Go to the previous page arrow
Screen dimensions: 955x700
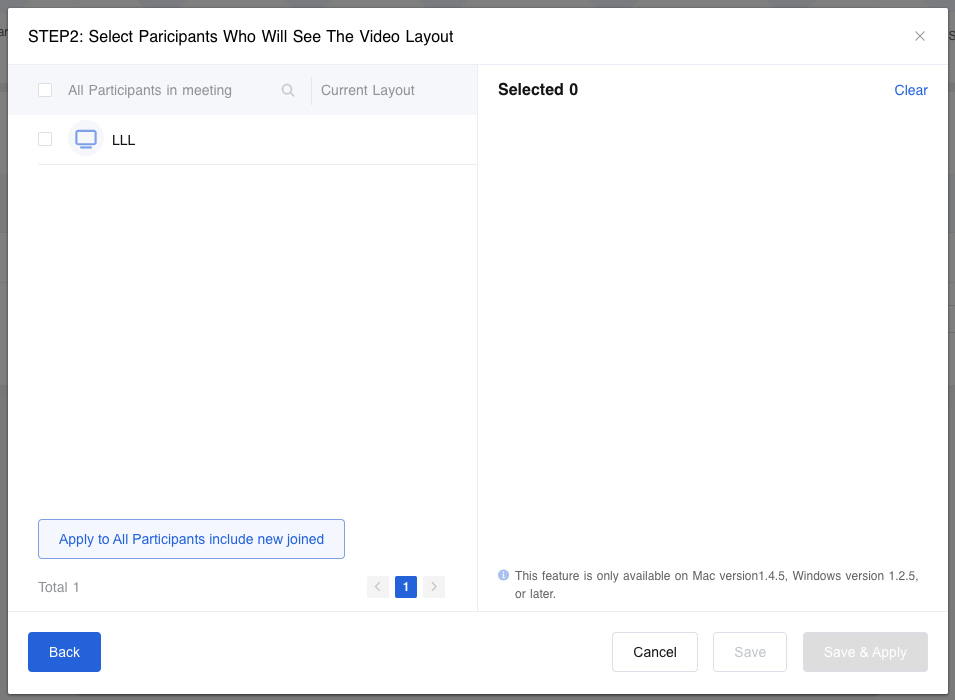378,587
